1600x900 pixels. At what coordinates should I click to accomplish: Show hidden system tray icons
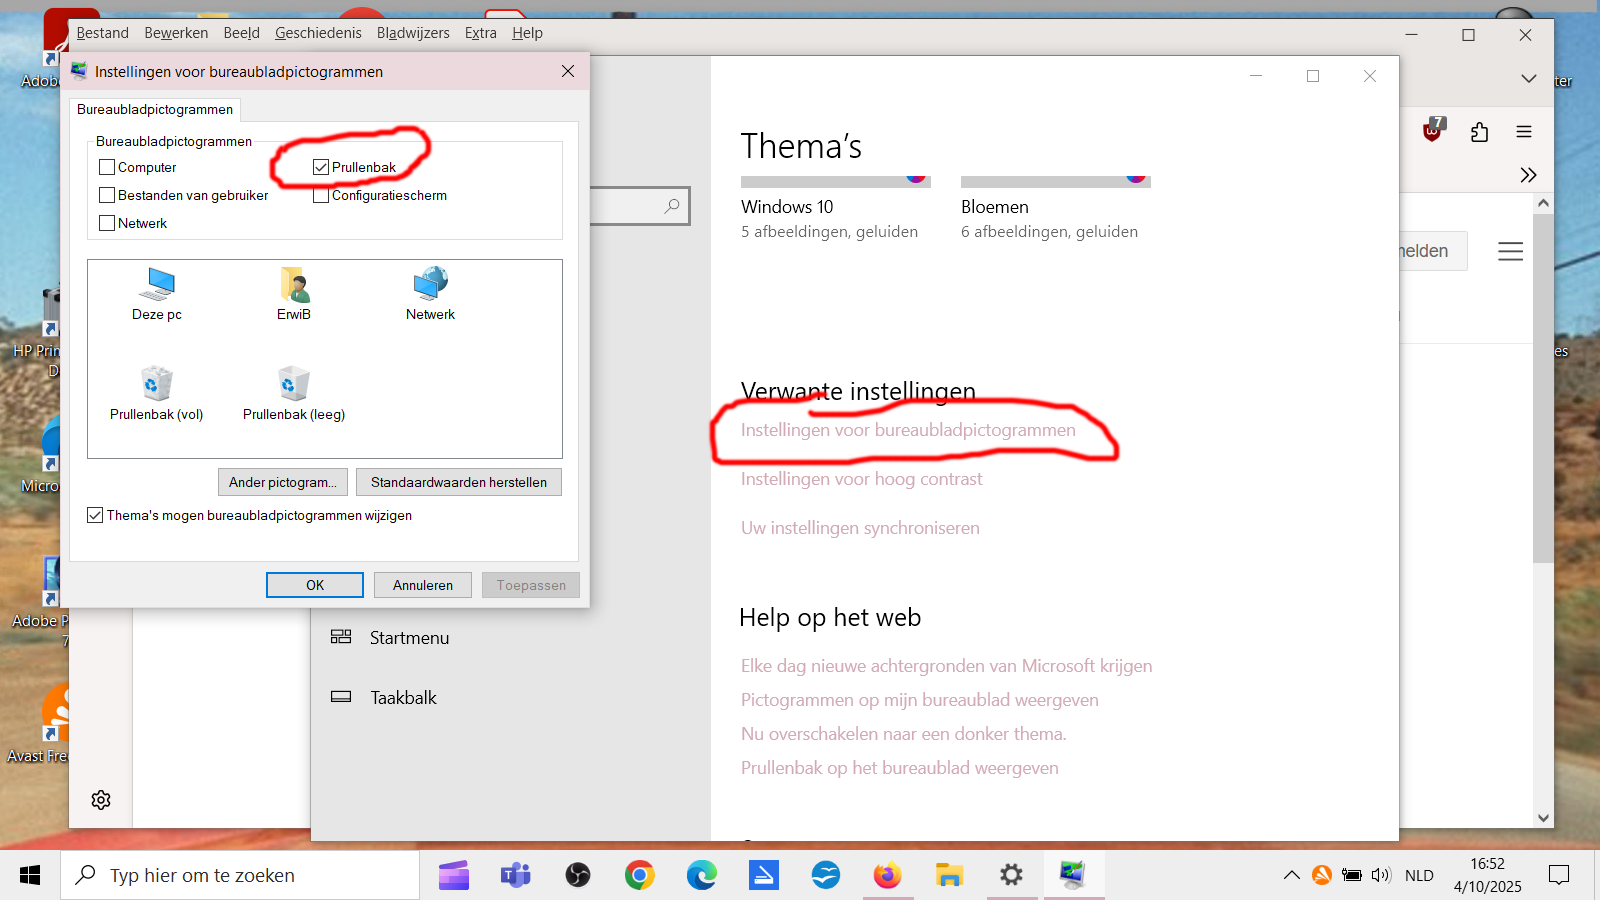pyautogui.click(x=1292, y=875)
